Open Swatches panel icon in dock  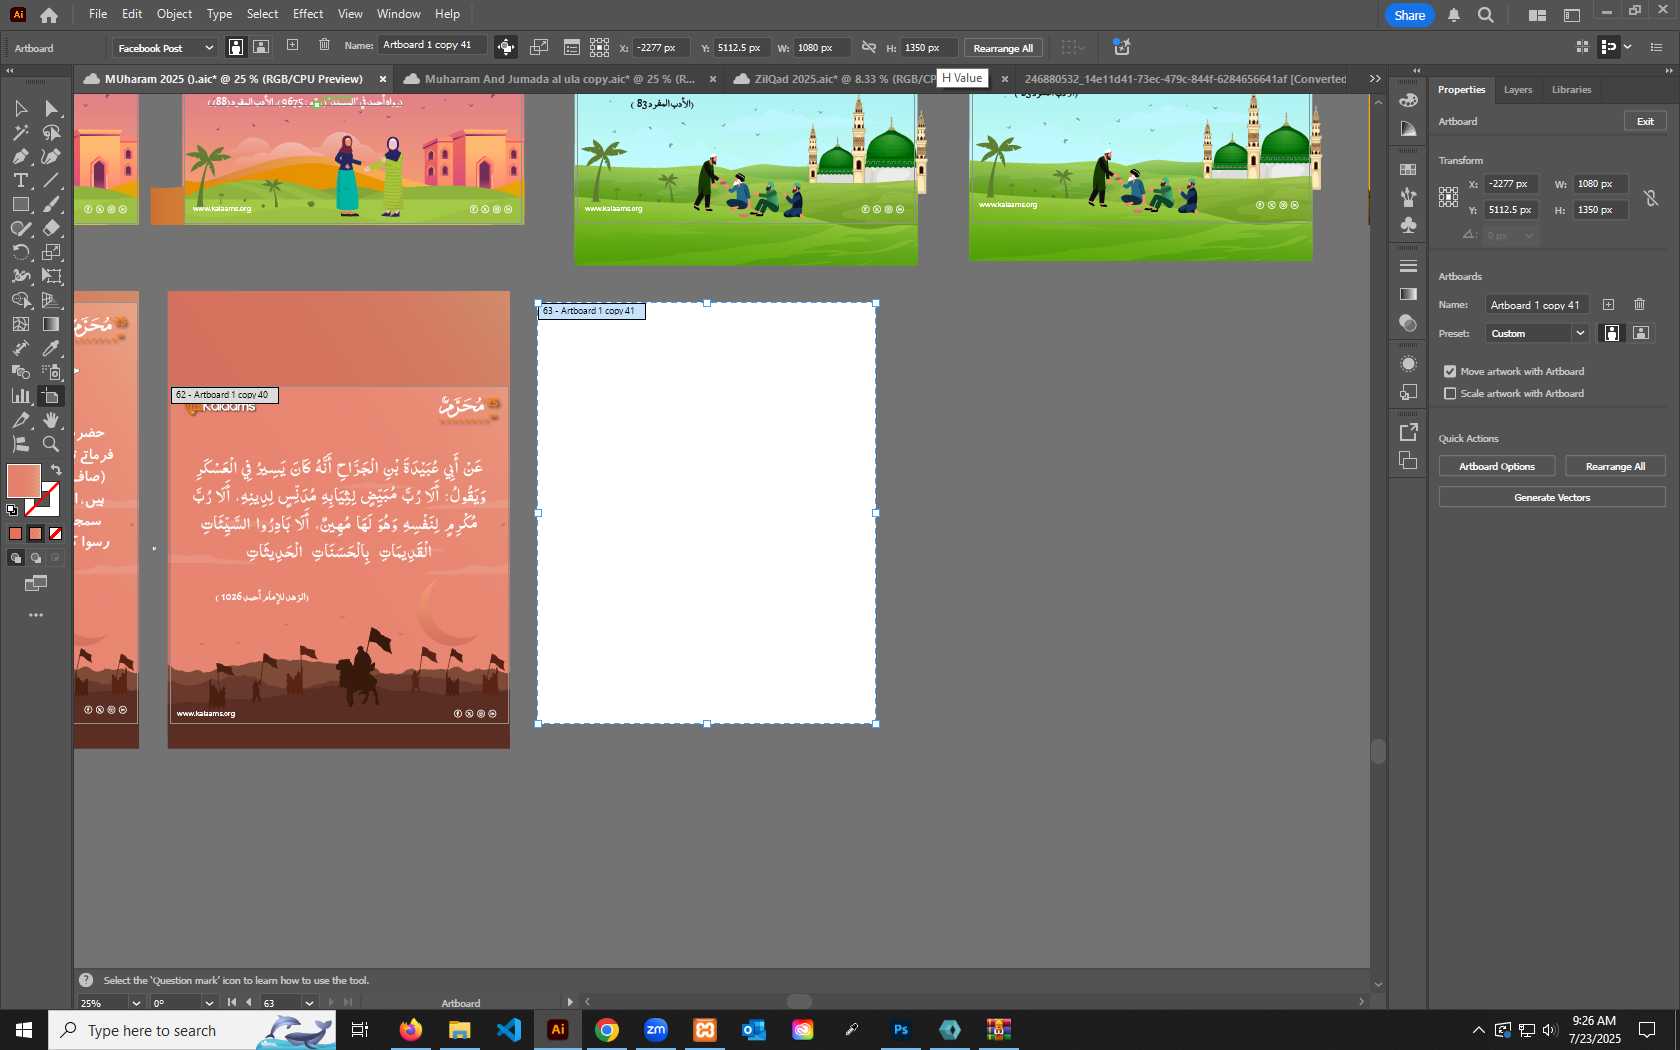tap(1408, 169)
